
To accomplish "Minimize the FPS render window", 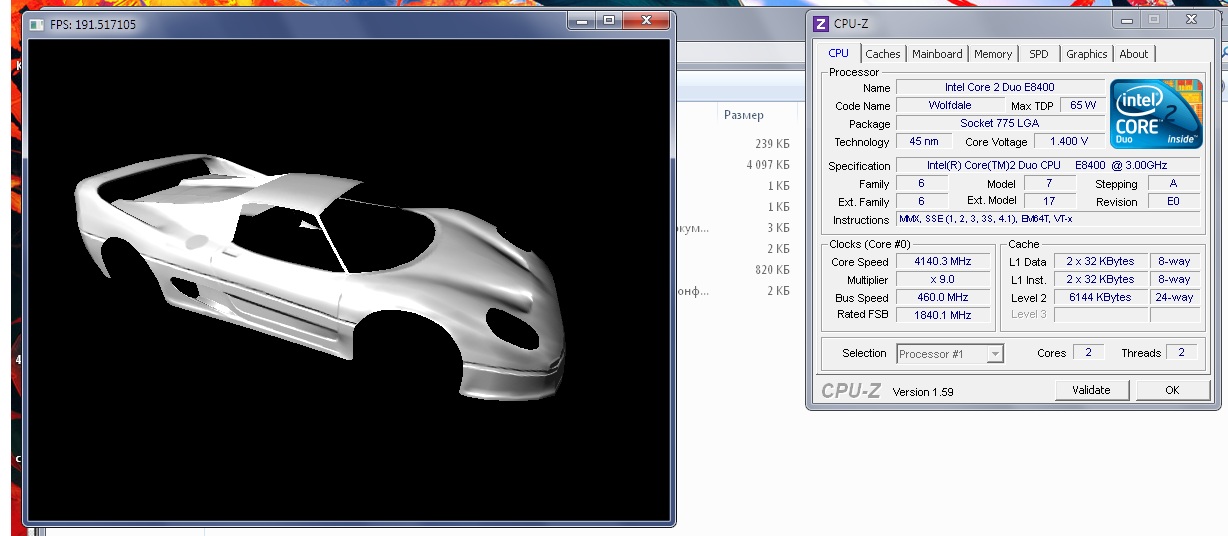I will point(583,20).
